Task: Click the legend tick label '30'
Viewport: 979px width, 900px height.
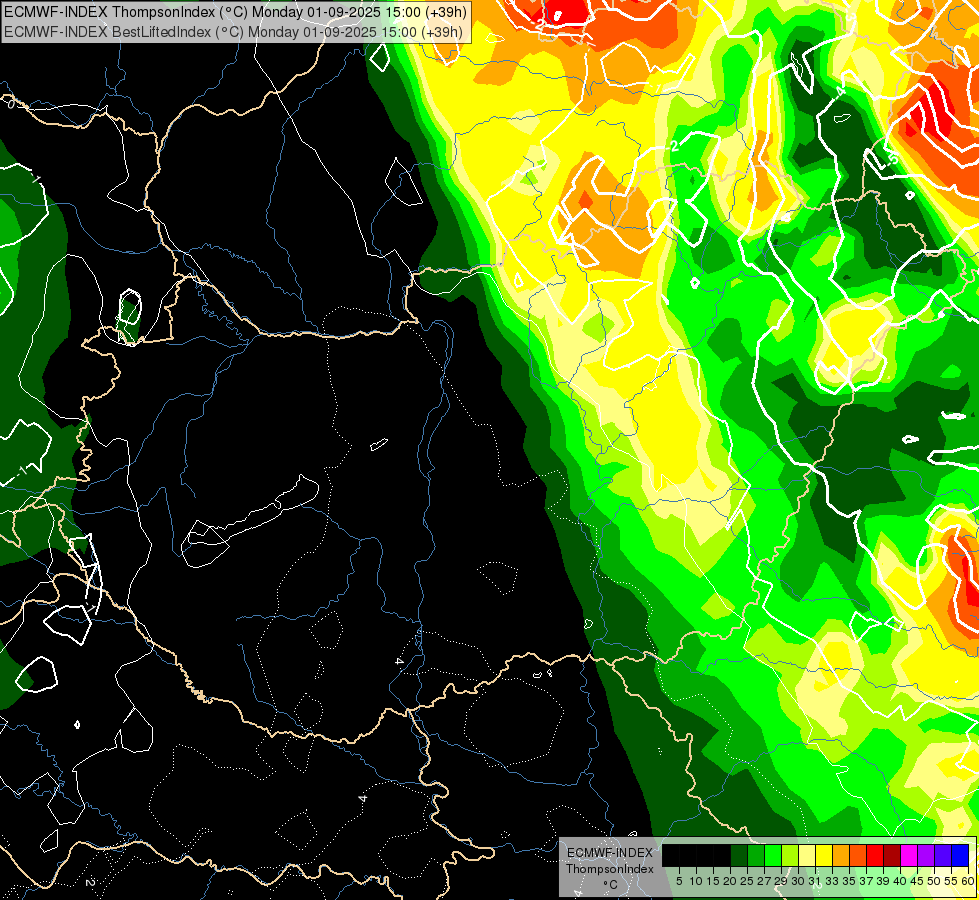Action: (798, 881)
